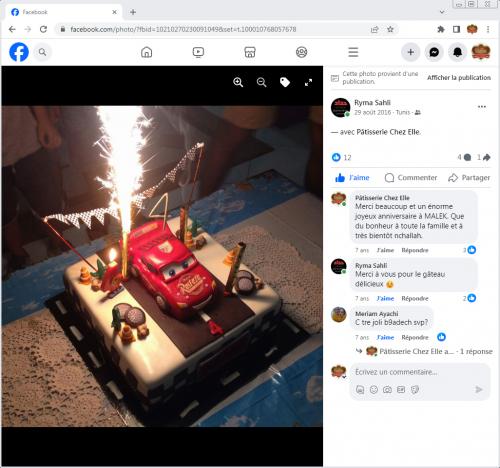Image resolution: width=500 pixels, height=468 pixels.
Task: Reply to Pâtisserie Chez Elle's comment
Action: coord(415,250)
